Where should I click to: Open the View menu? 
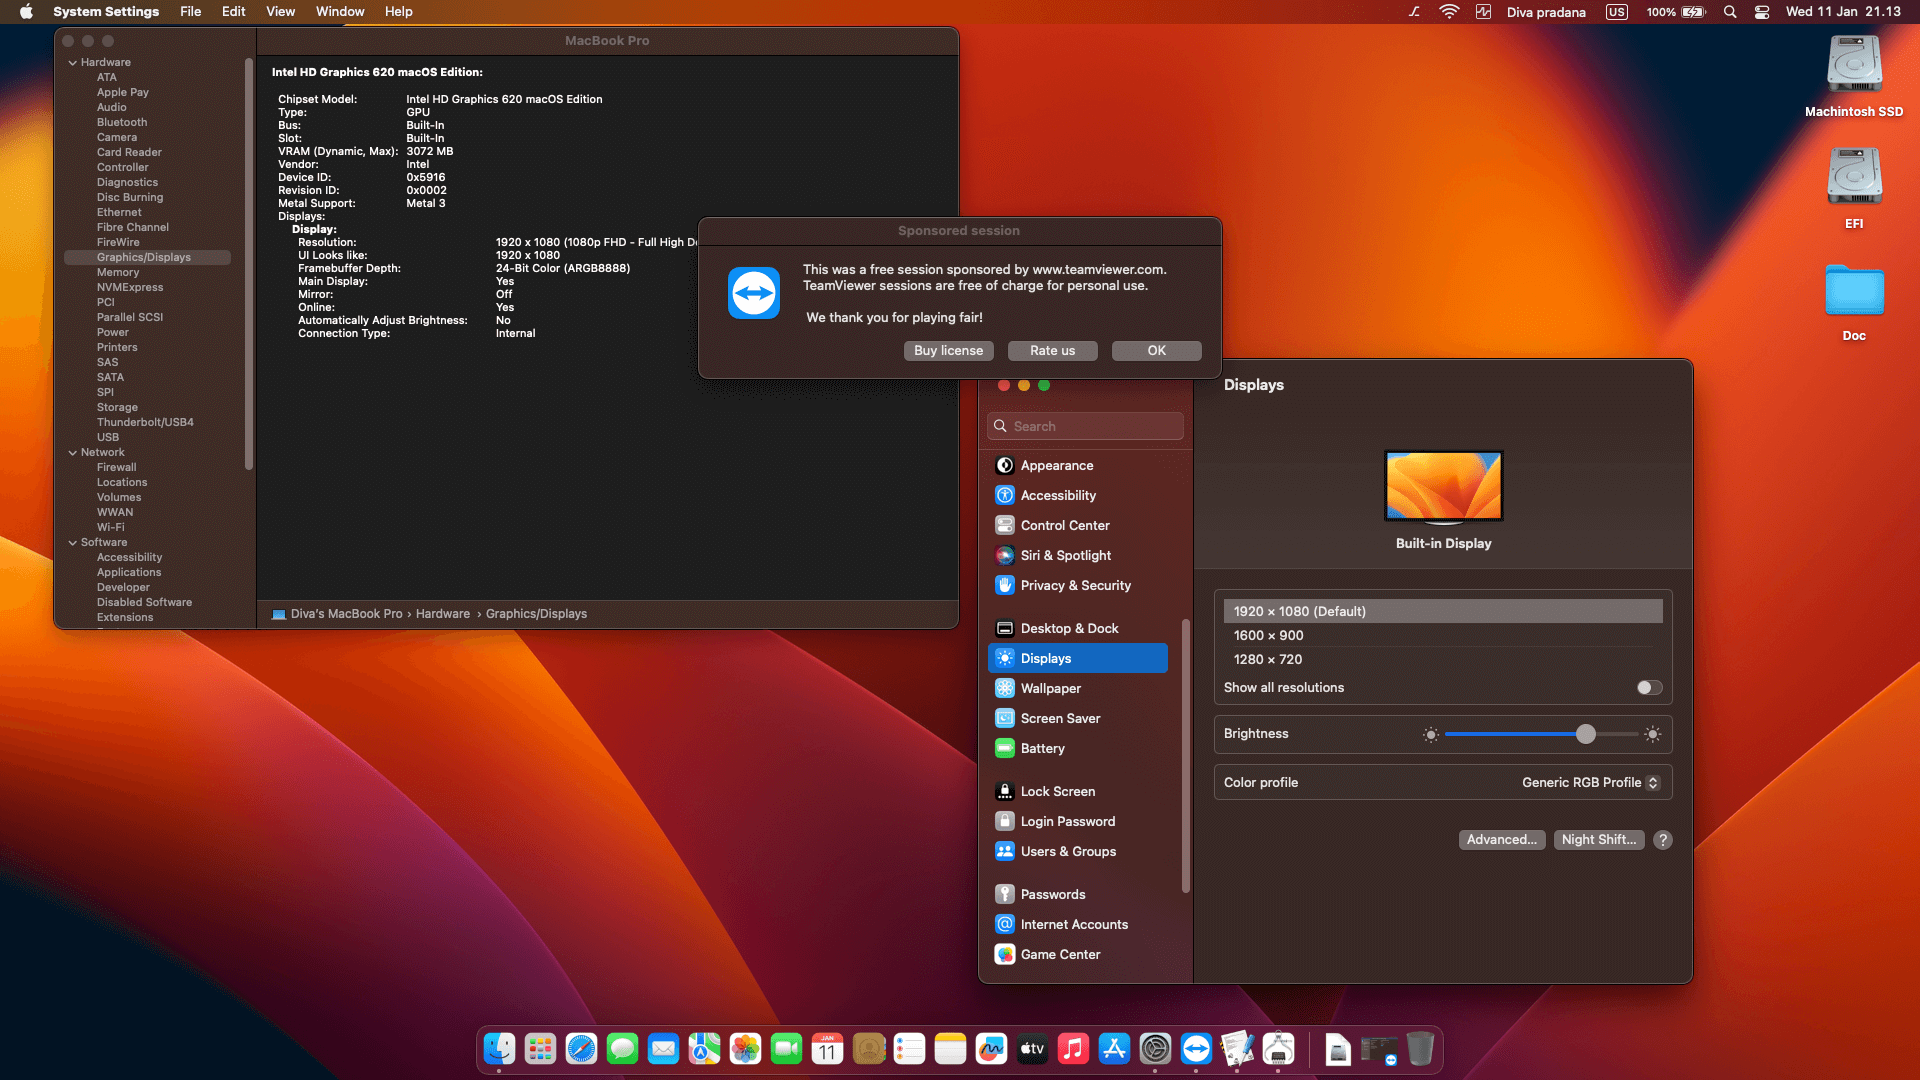pos(280,12)
